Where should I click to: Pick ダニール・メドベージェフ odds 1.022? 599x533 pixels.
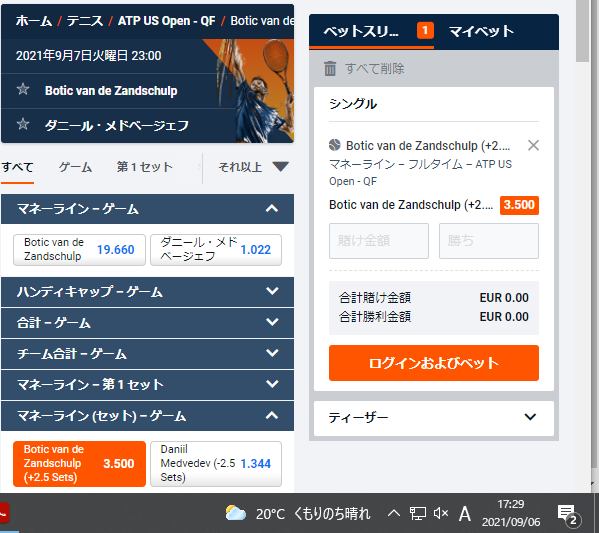(x=216, y=249)
